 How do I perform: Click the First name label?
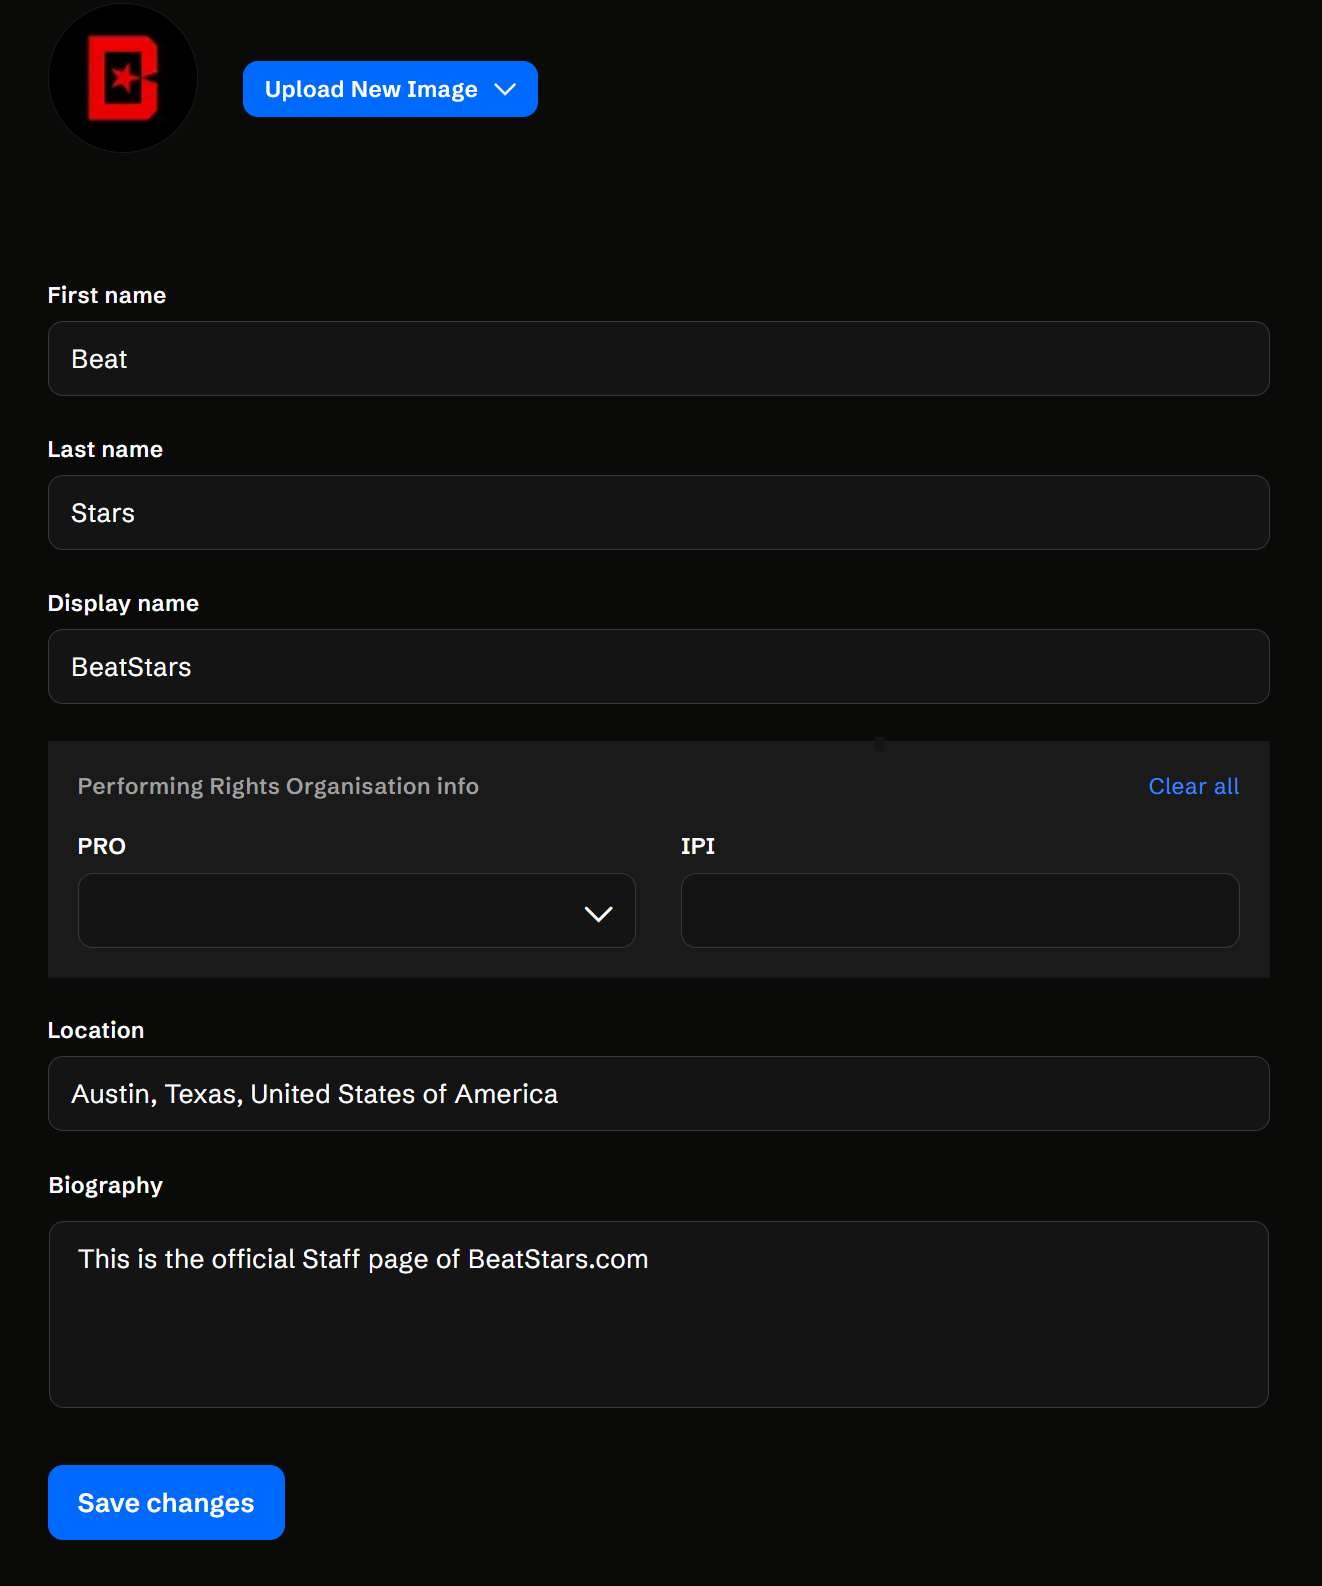tap(107, 296)
